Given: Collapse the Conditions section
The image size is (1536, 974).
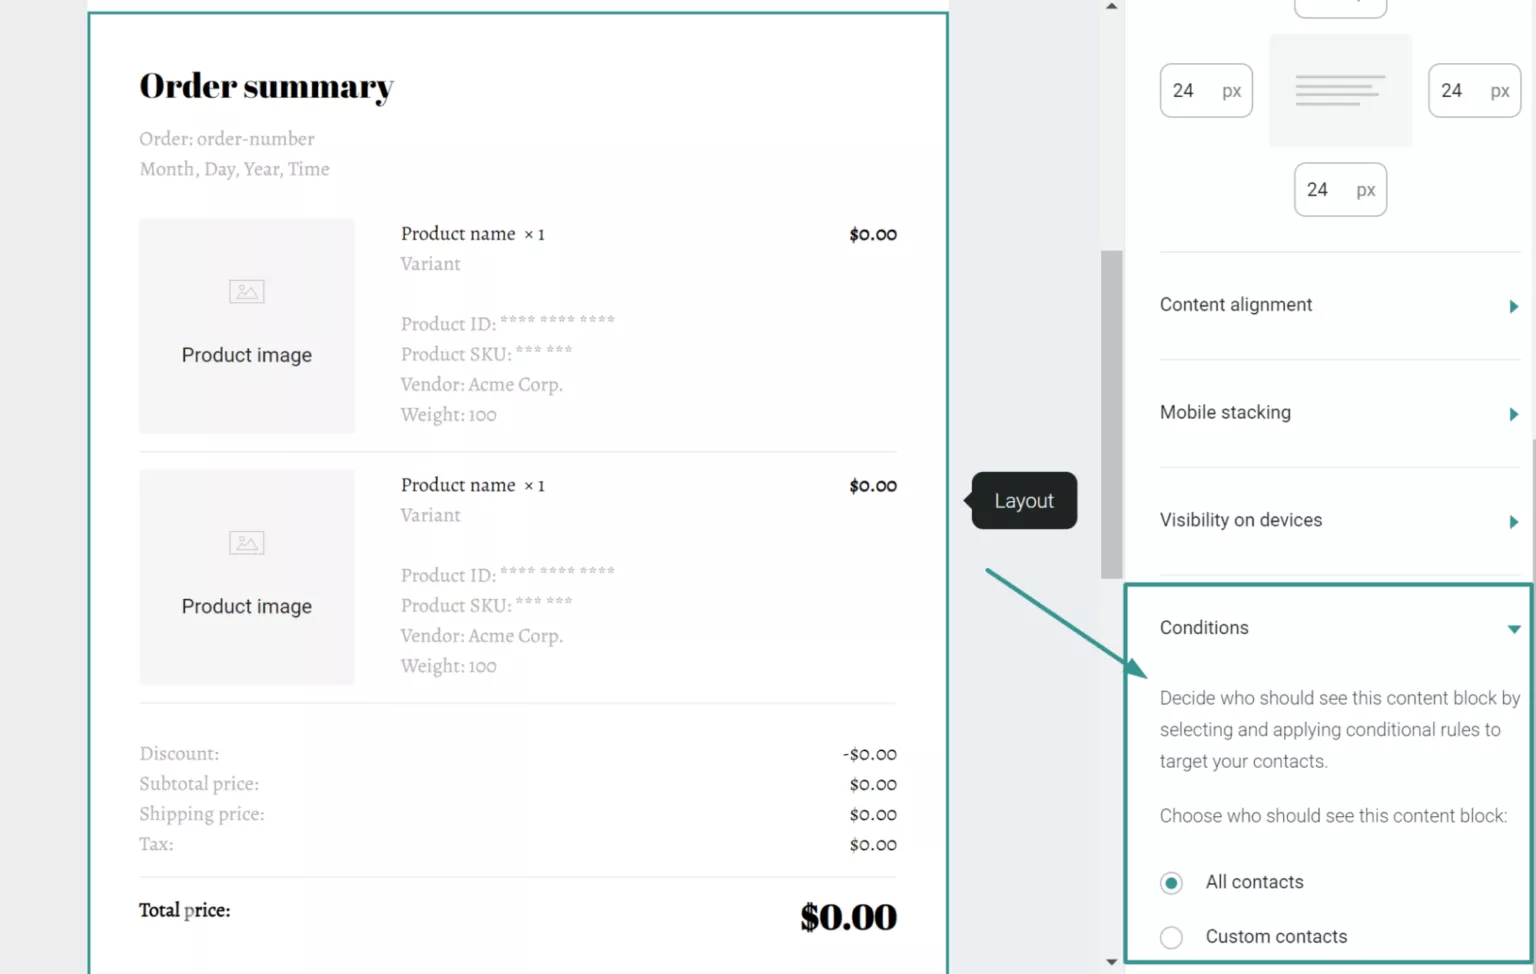Looking at the screenshot, I should coord(1514,628).
